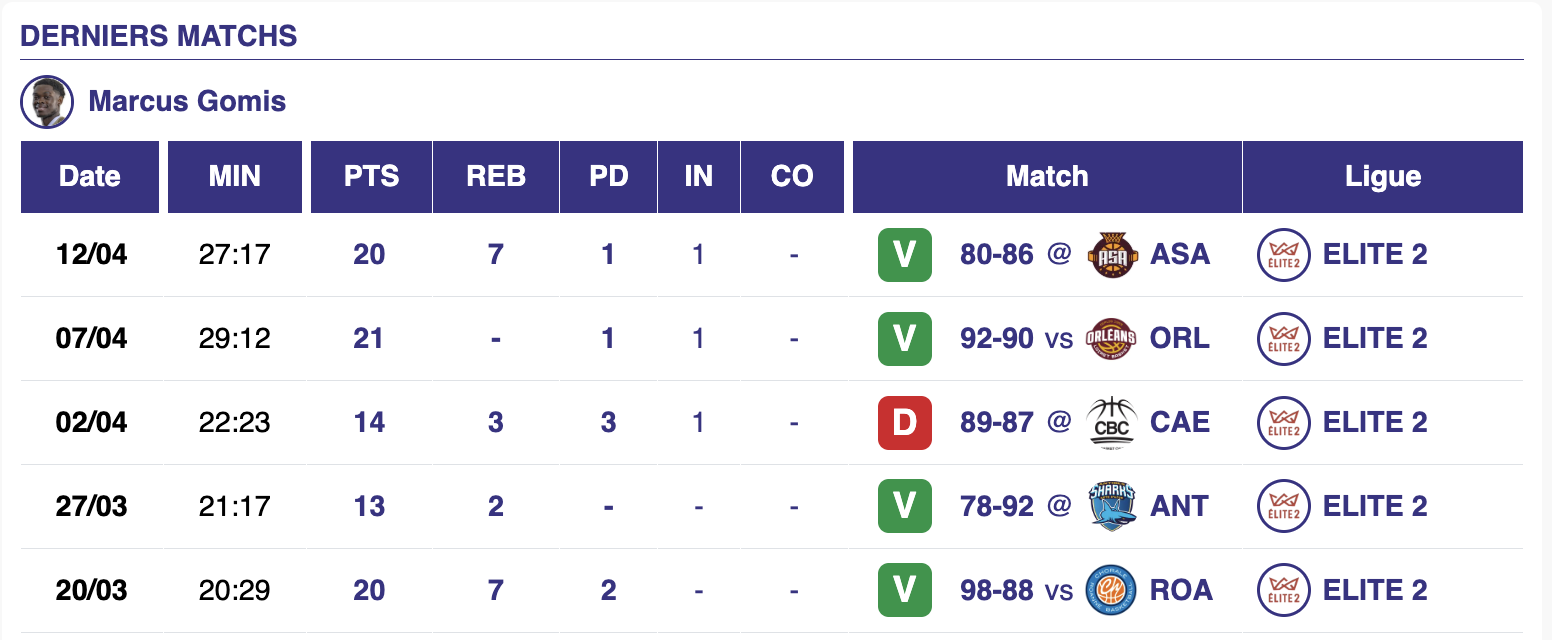Open the 78-92 match score against ANT
This screenshot has height=640, width=1552.
coord(996,506)
